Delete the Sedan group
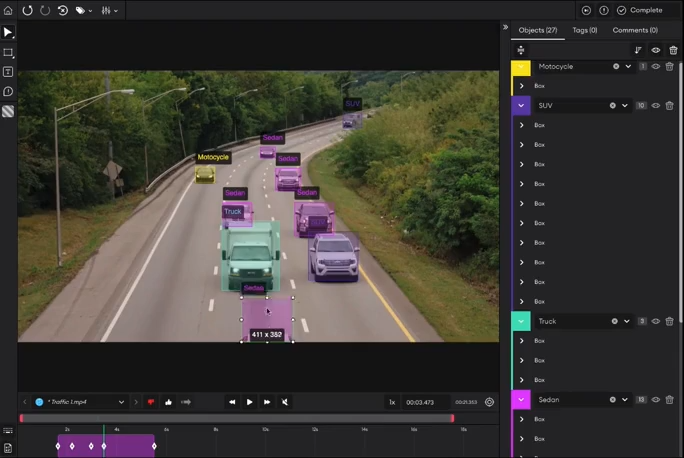Image resolution: width=684 pixels, height=458 pixels. (x=670, y=400)
